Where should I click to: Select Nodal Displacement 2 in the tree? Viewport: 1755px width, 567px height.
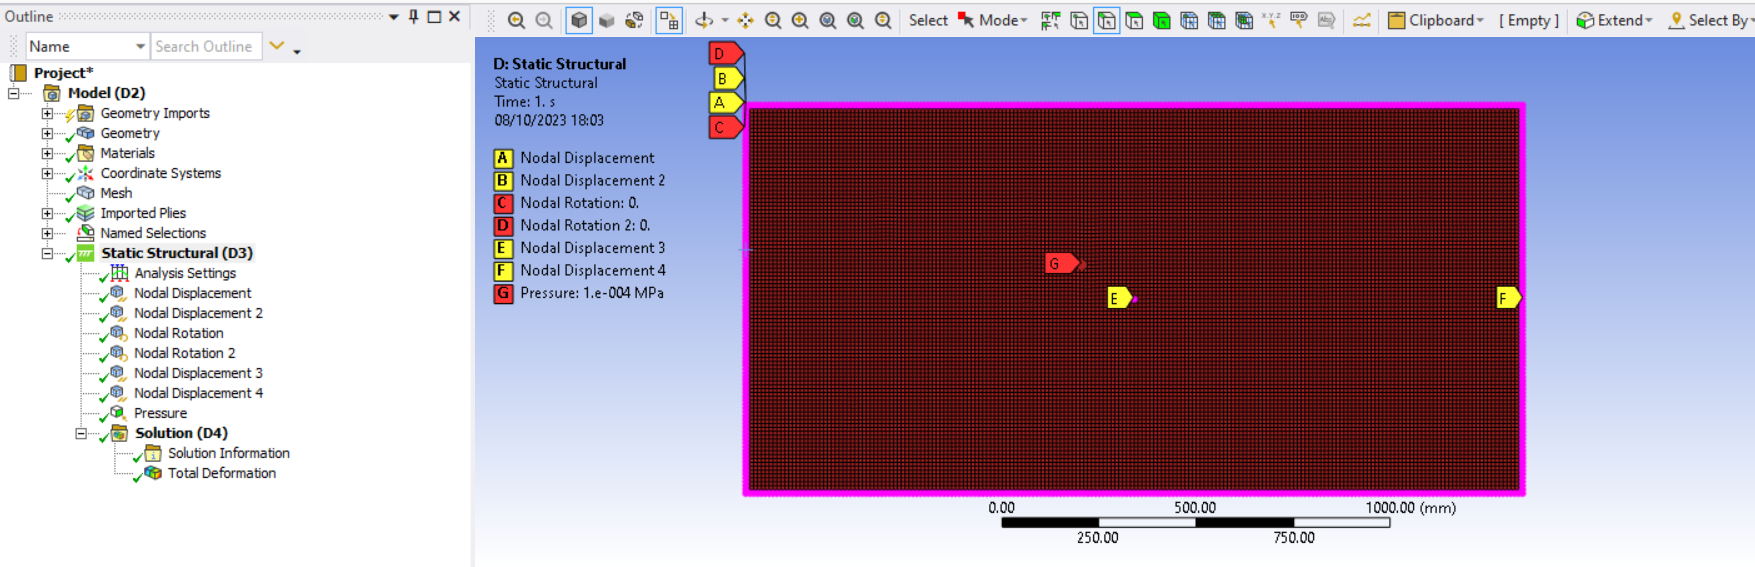198,313
